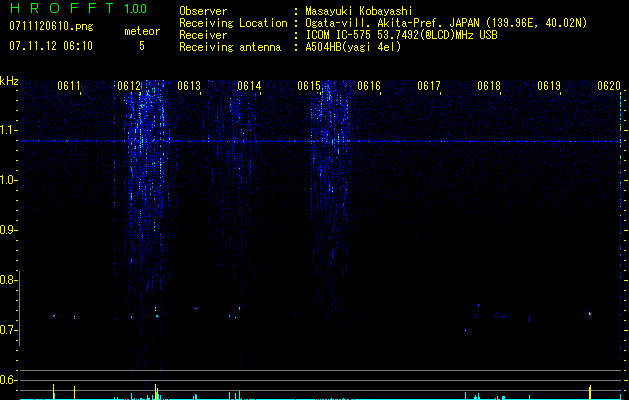Image resolution: width=629 pixels, height=400 pixels.
Task: Click the meteor count label
Action: 142,31
